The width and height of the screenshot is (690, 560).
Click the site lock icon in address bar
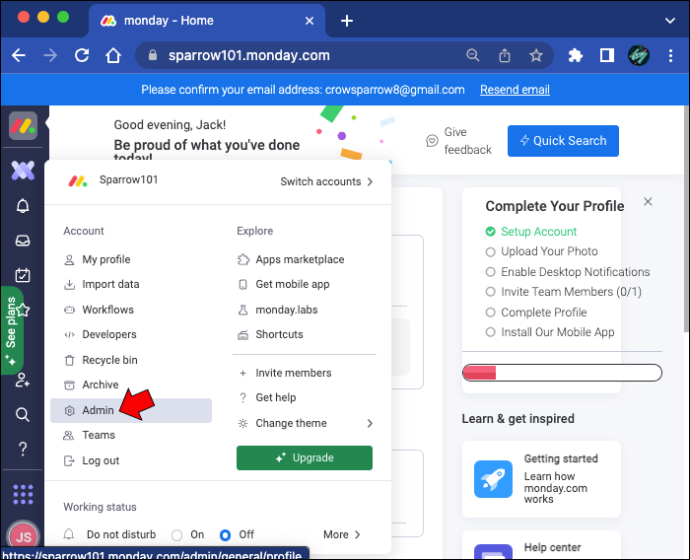tap(153, 55)
